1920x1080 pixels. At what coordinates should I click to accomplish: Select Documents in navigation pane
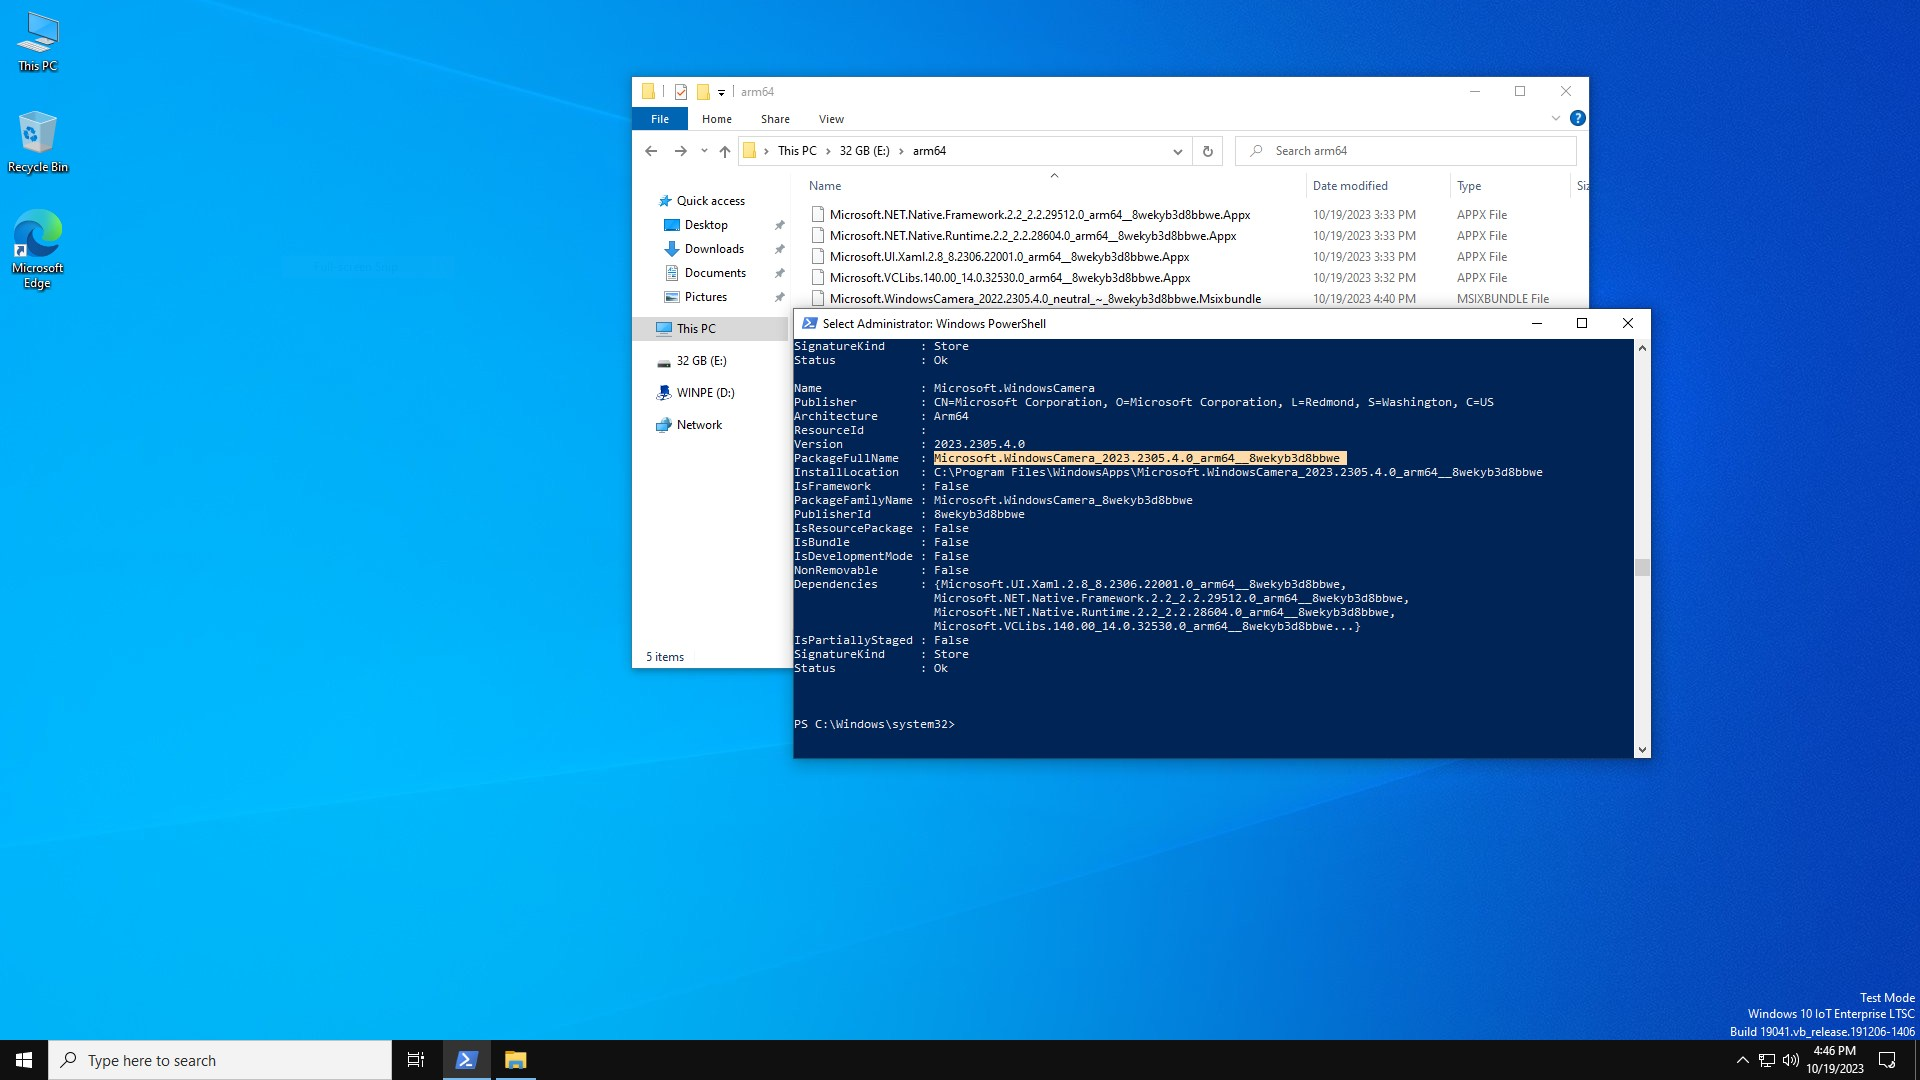coord(715,273)
